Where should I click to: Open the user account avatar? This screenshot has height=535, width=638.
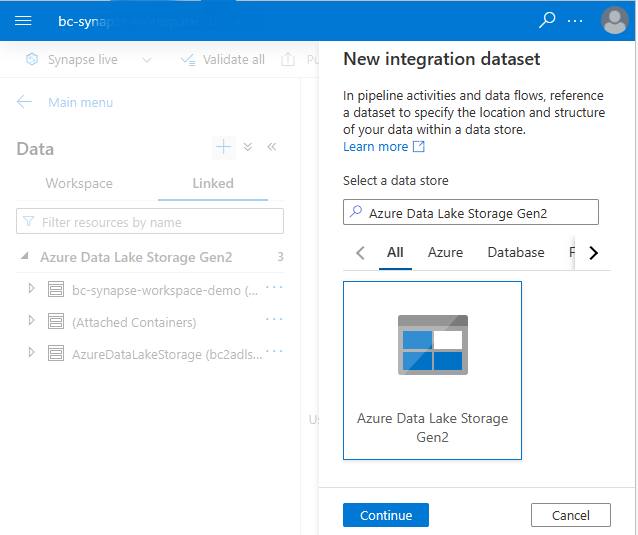click(x=615, y=20)
